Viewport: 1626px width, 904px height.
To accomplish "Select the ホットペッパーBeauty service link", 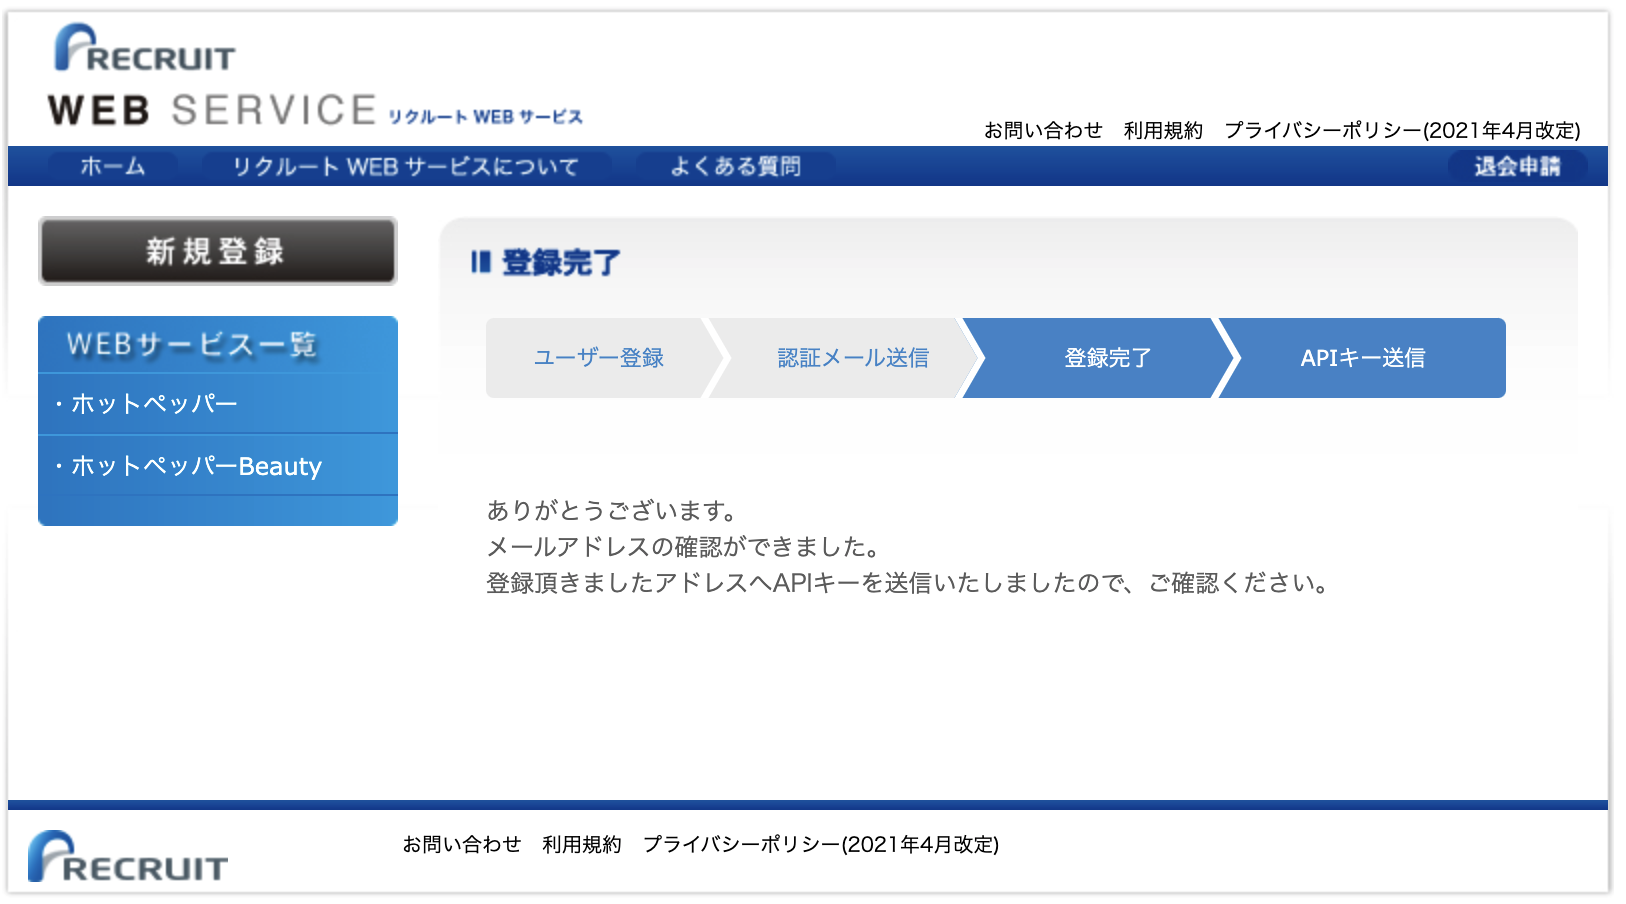I will (x=194, y=466).
